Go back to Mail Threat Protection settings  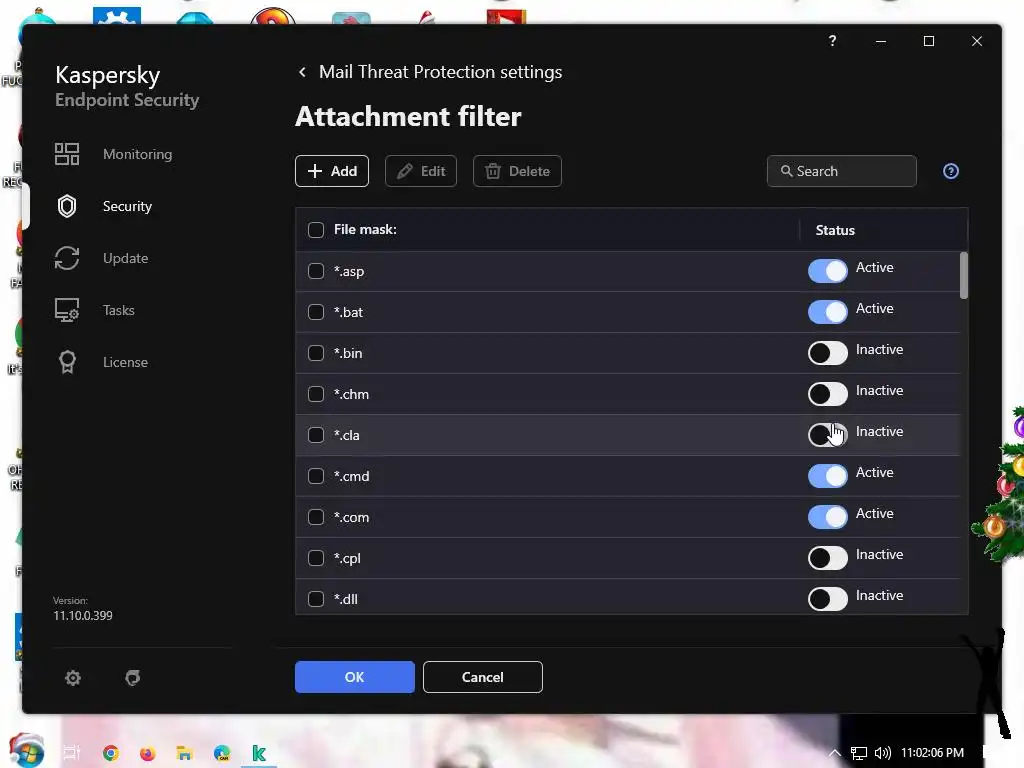pyautogui.click(x=302, y=72)
